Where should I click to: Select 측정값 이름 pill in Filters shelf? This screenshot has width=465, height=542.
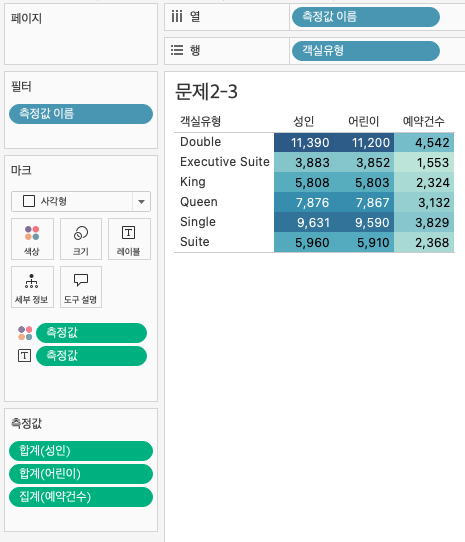tap(81, 114)
